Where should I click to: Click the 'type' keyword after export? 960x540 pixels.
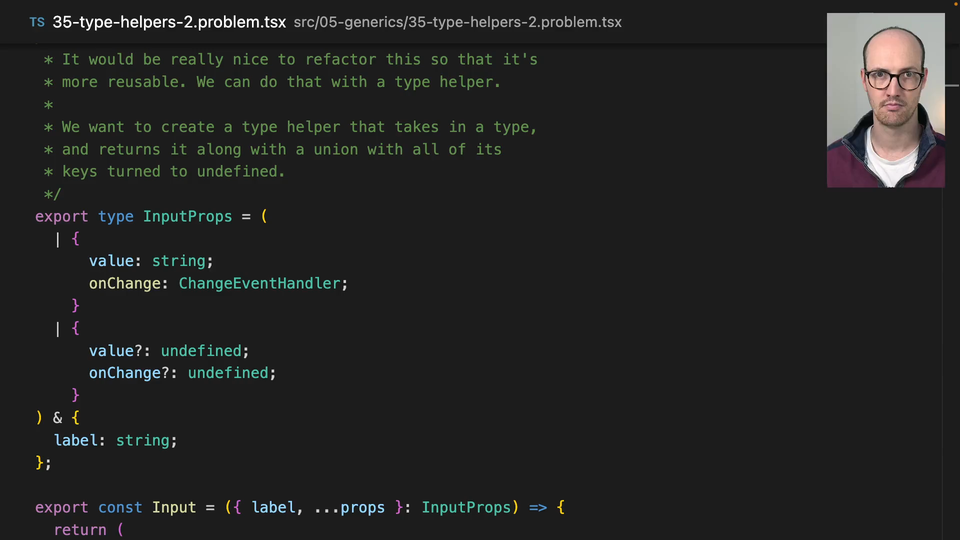[x=116, y=217]
